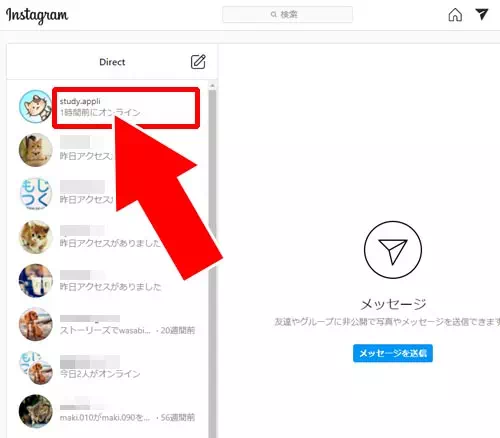Click the search box
Screen dimensions: 500x438
pyautogui.click(x=287, y=14)
